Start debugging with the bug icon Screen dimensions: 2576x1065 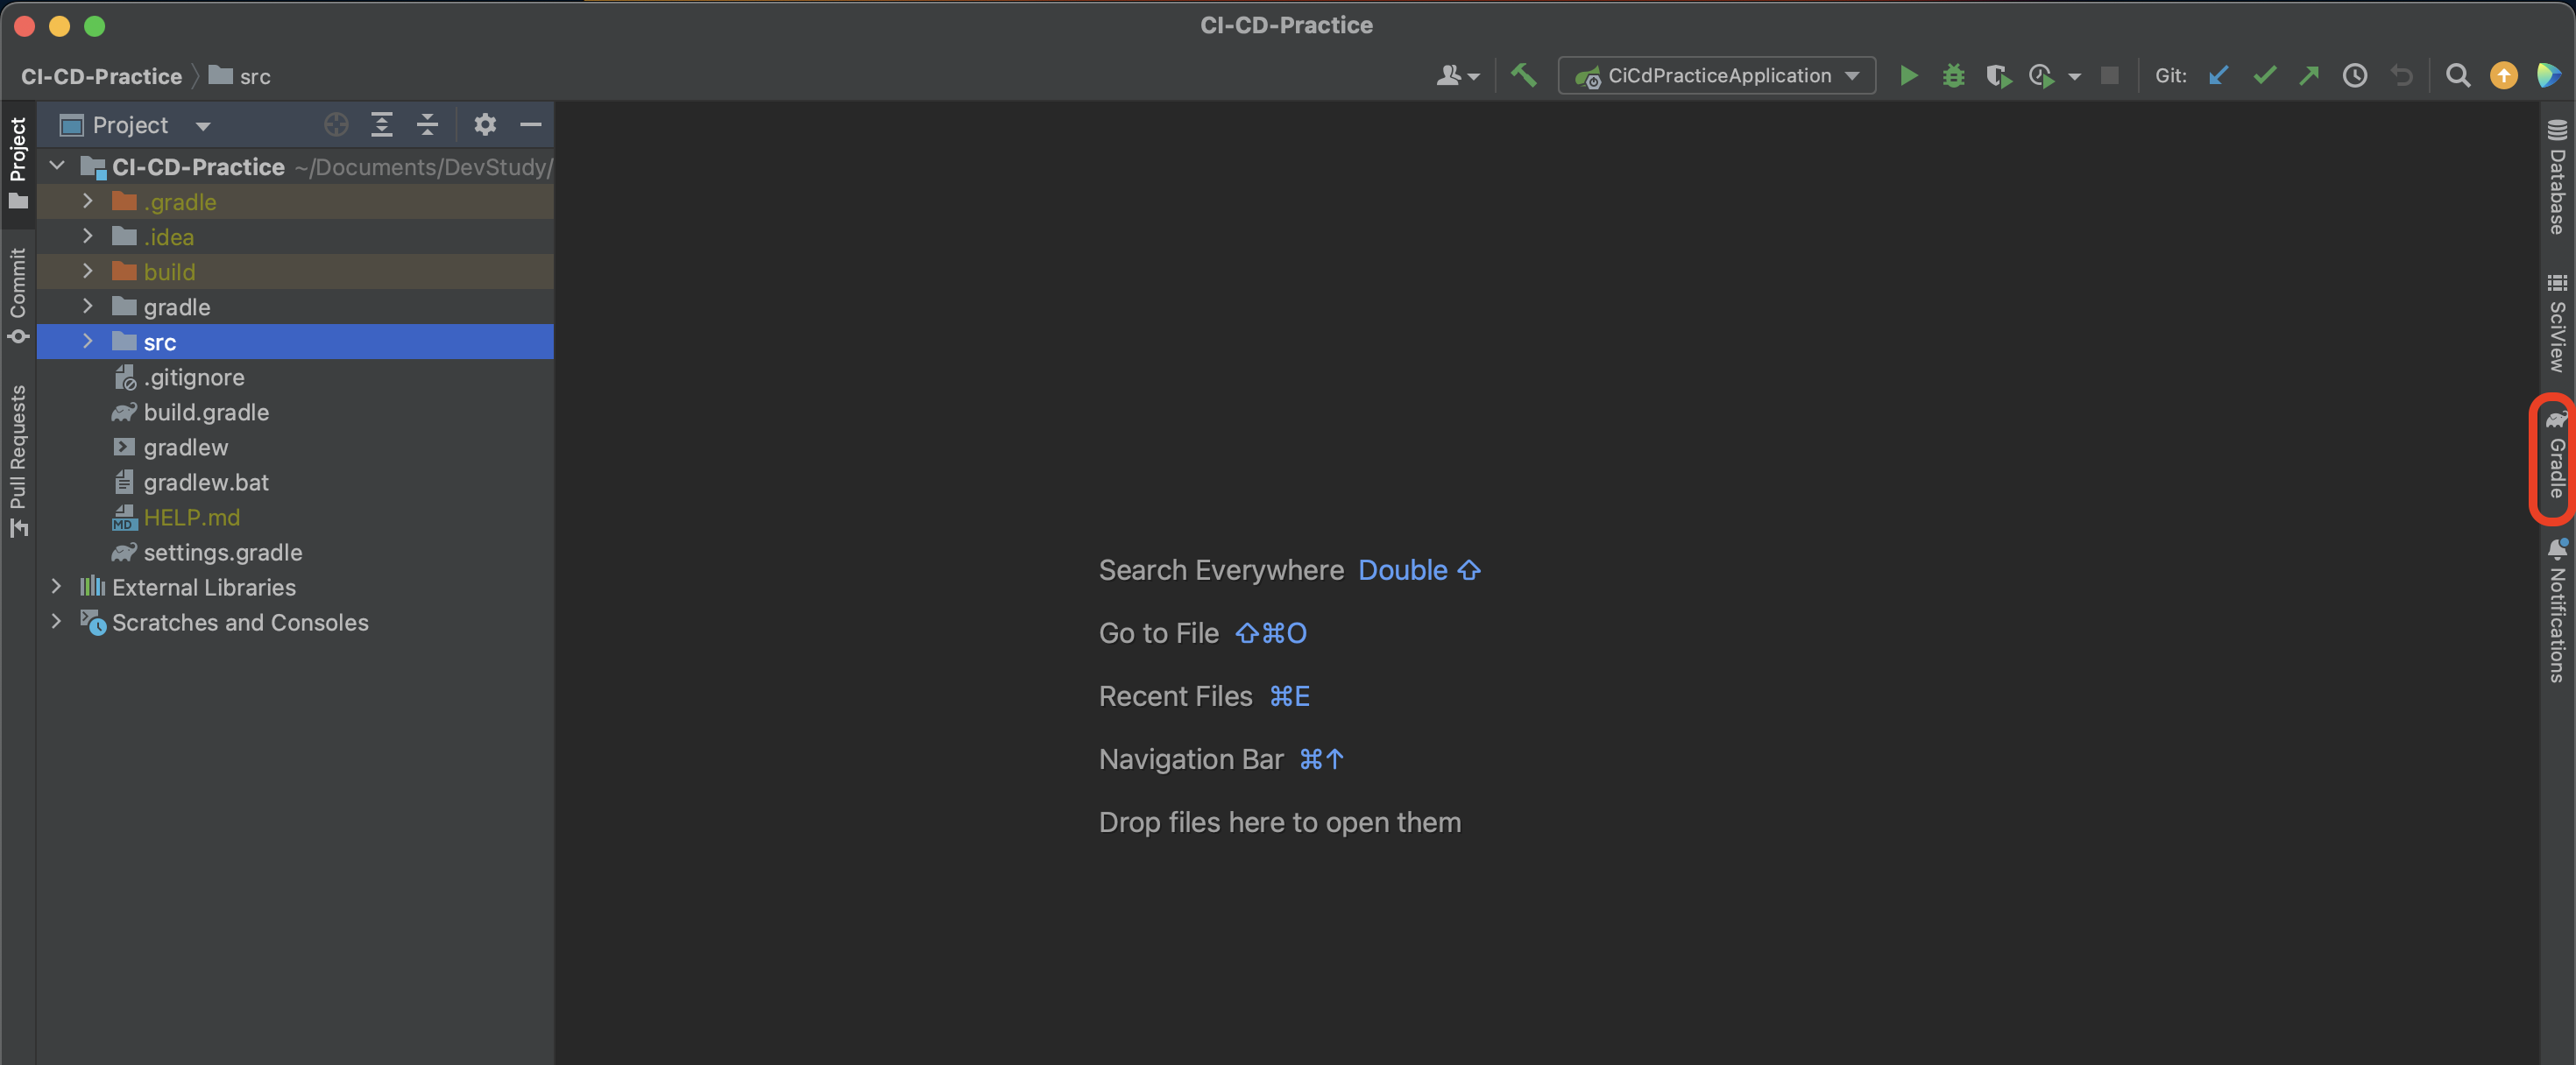pyautogui.click(x=1952, y=76)
